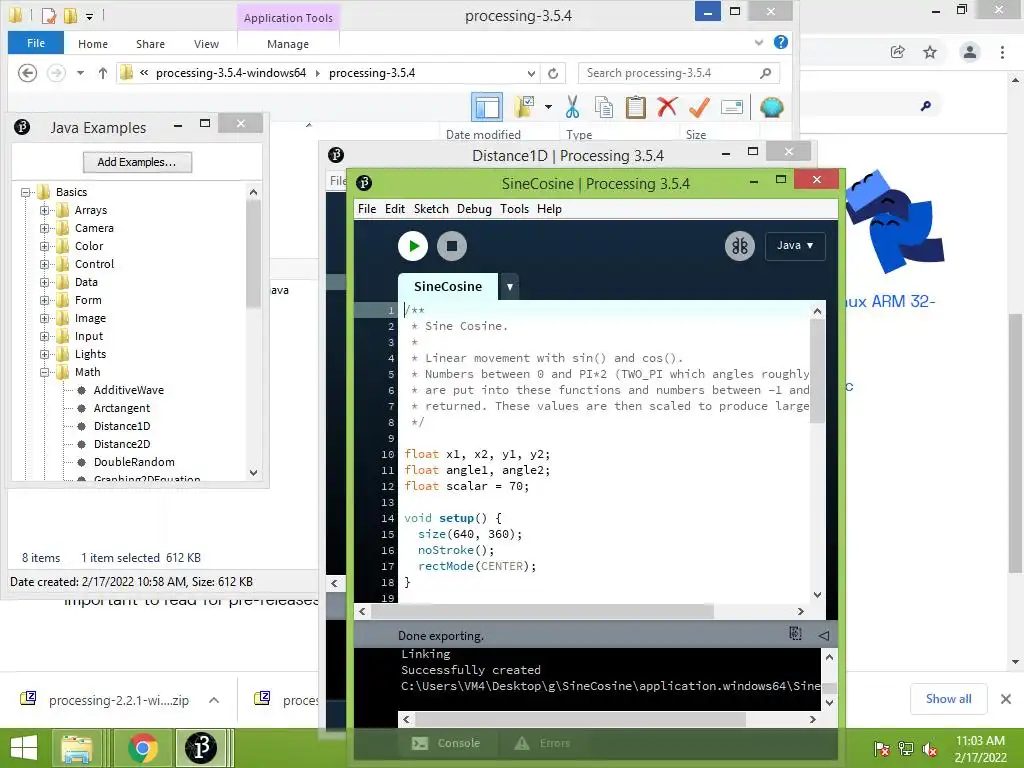Switch to the Errors tab
Screen dimensions: 1024x768
(x=543, y=743)
